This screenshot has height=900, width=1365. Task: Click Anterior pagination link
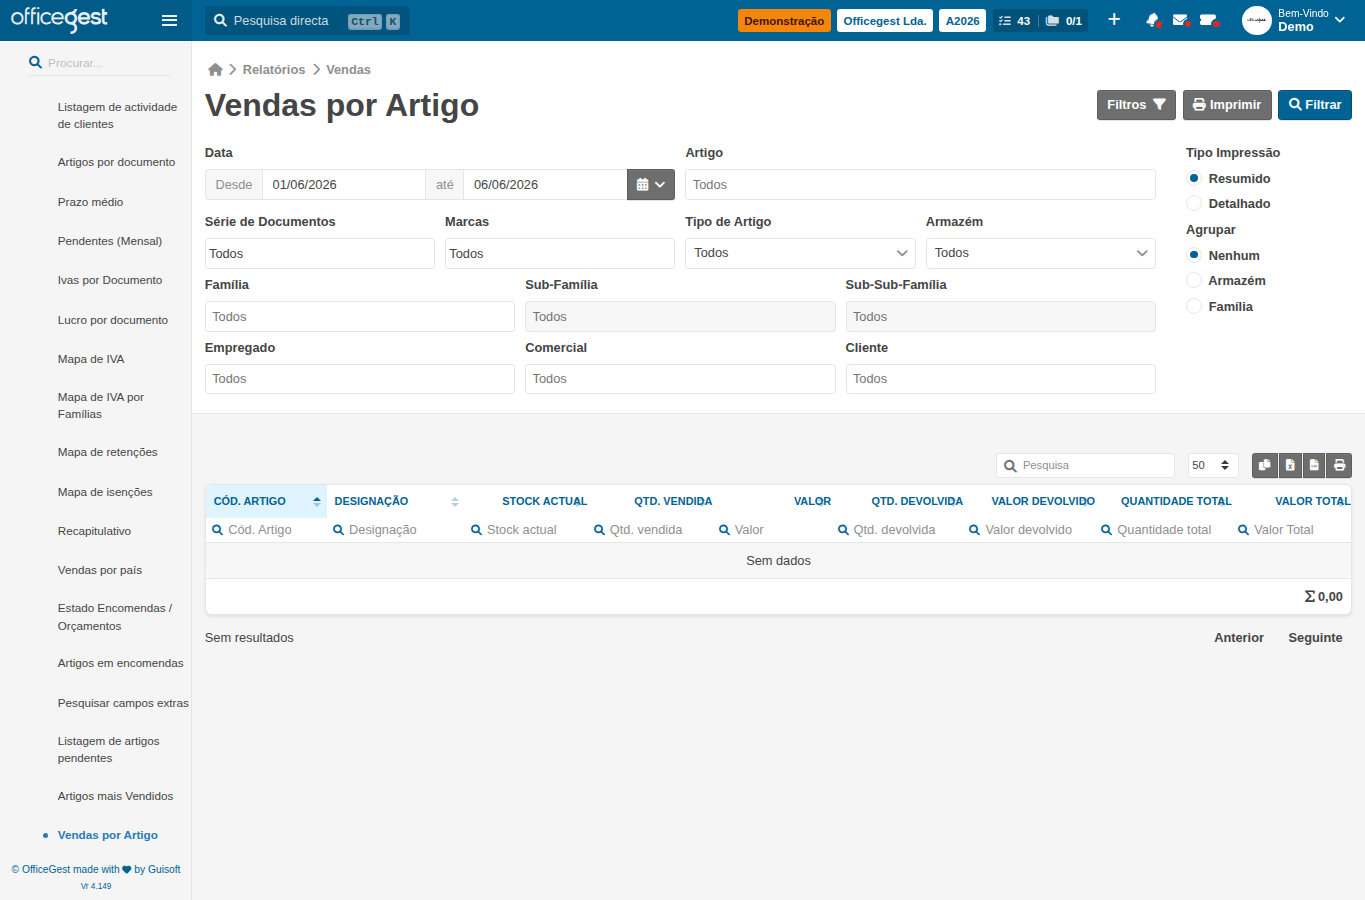pyautogui.click(x=1239, y=637)
